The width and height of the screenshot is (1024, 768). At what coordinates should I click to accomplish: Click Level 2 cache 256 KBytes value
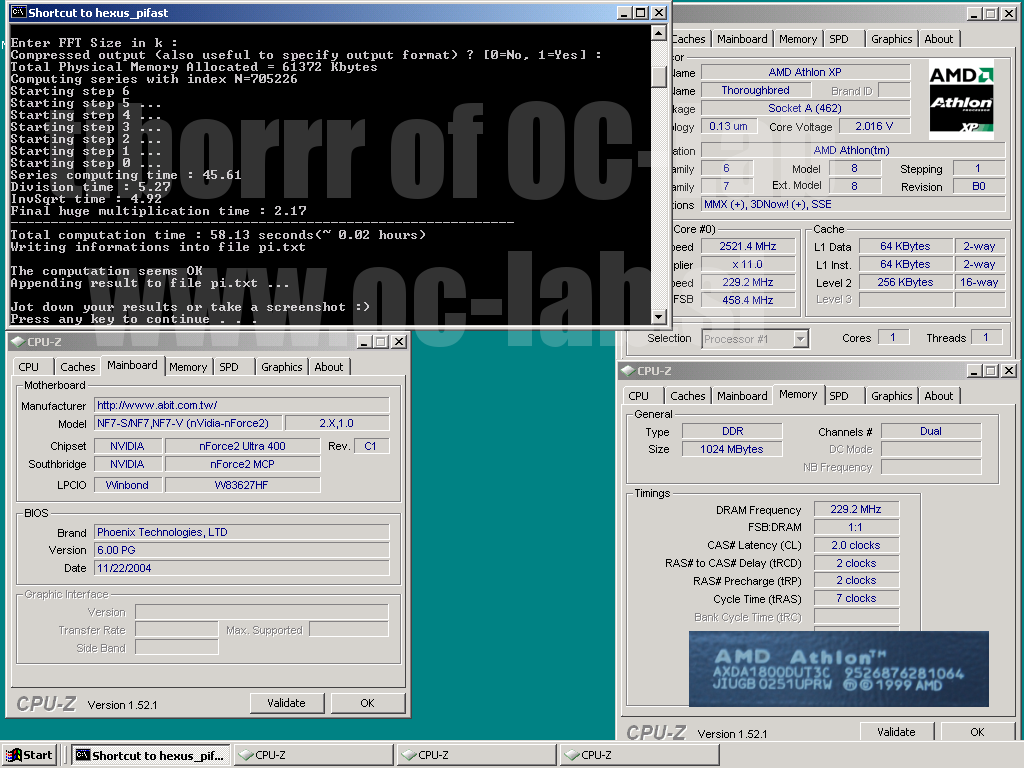click(905, 282)
